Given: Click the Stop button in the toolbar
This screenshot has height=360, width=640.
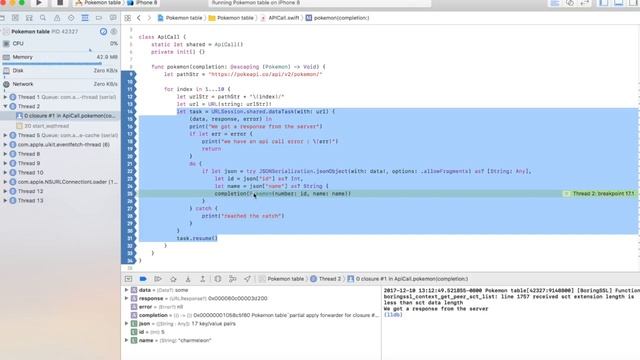Looking at the screenshot, I should pos(60,2).
